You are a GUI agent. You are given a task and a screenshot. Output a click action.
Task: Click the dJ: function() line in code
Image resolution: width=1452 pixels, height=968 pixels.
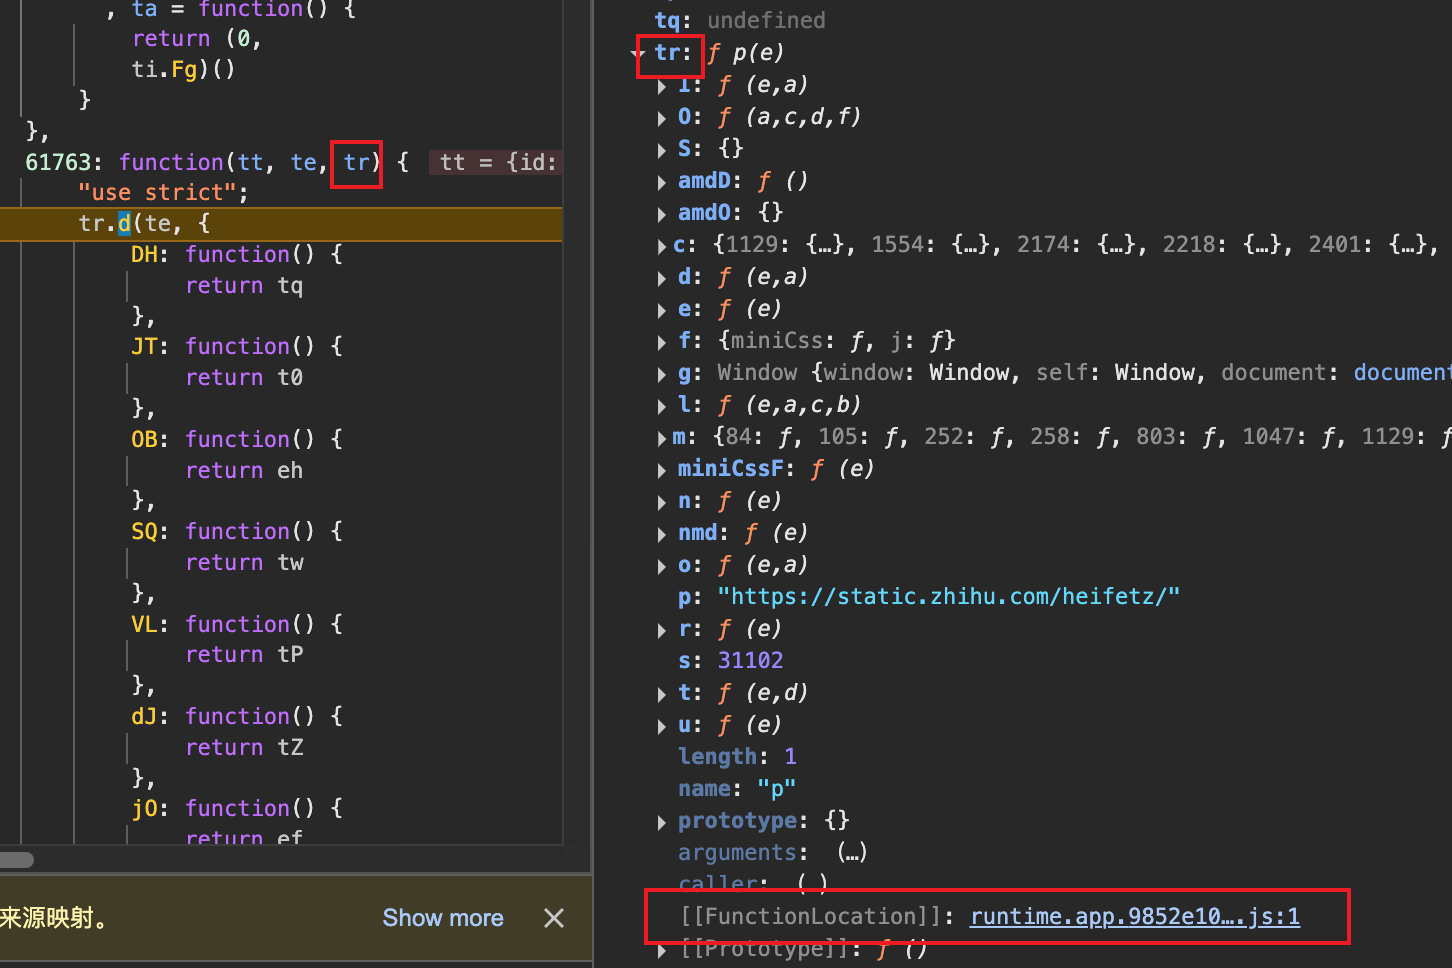pos(237,716)
